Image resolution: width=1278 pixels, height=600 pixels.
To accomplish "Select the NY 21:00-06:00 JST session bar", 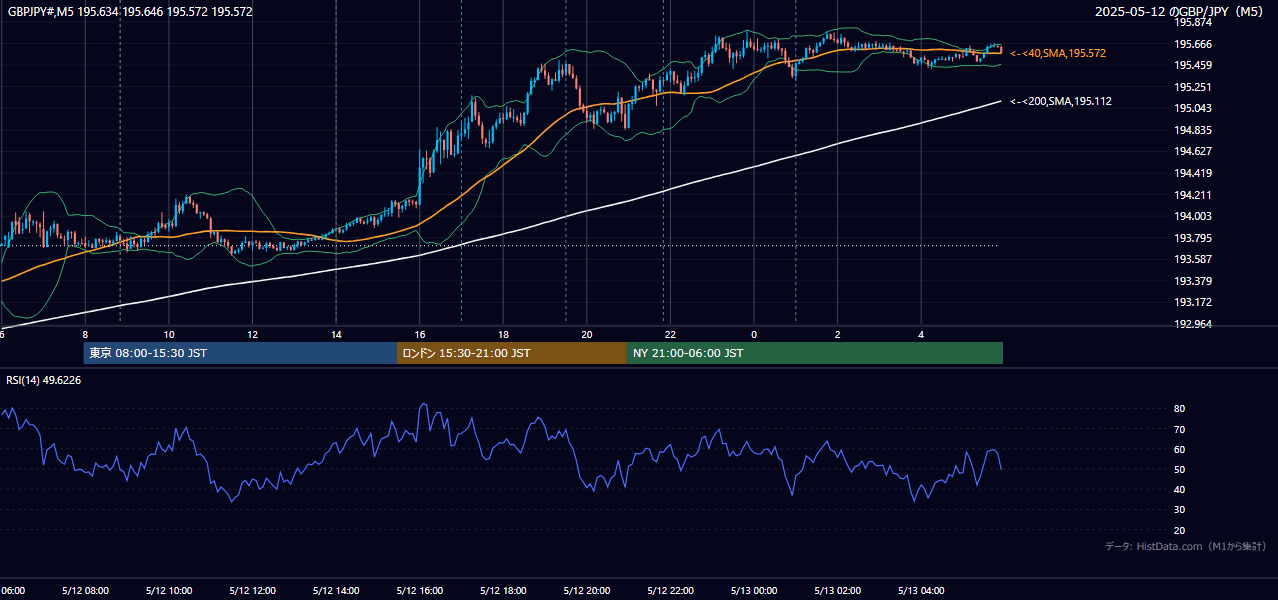I will click(815, 353).
